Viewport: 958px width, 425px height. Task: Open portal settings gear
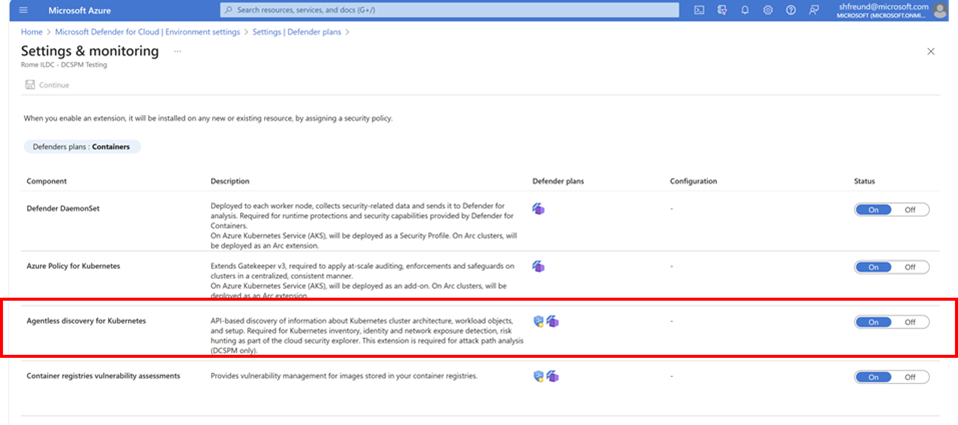[x=768, y=10]
